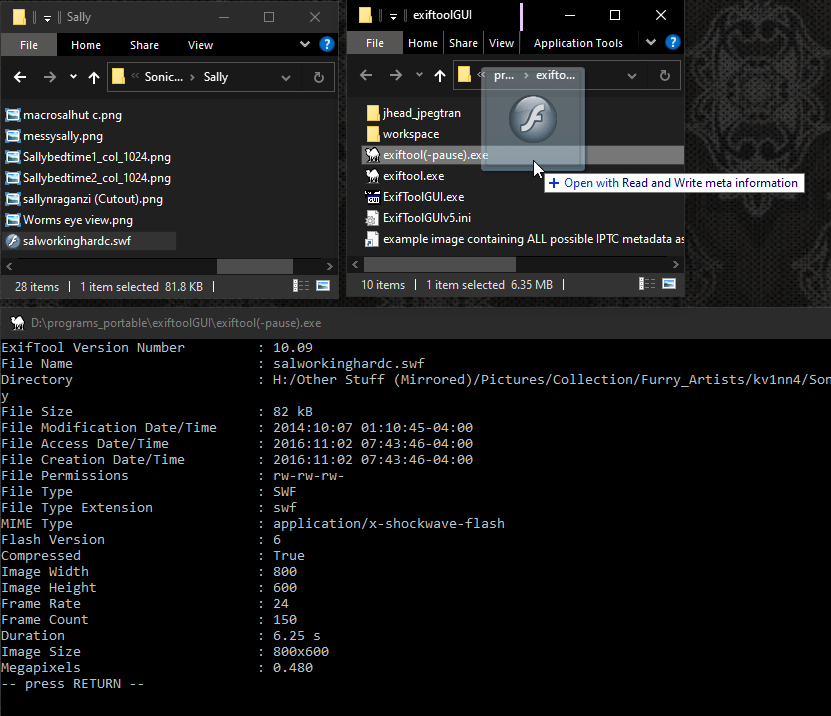
Task: Switch Sally window to details view
Action: coord(301,286)
